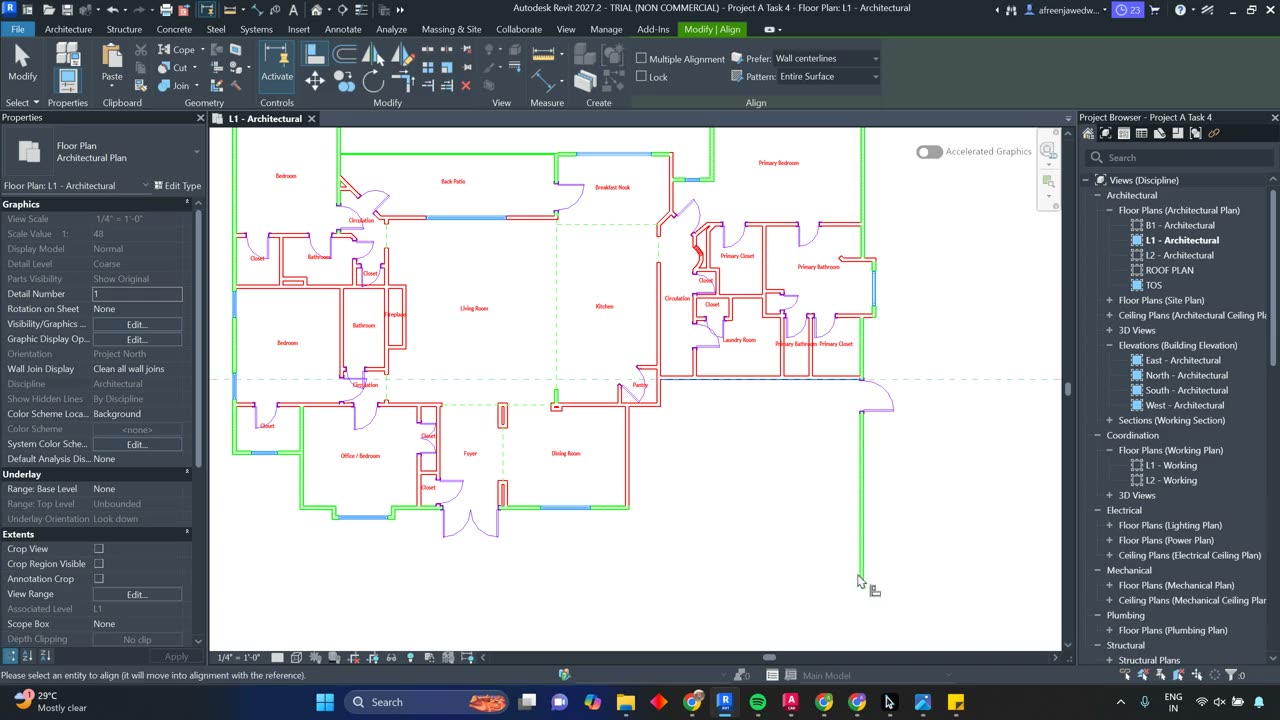Viewport: 1280px width, 720px height.
Task: Choose Mirror - Draw Axis tool
Action: [x=402, y=53]
